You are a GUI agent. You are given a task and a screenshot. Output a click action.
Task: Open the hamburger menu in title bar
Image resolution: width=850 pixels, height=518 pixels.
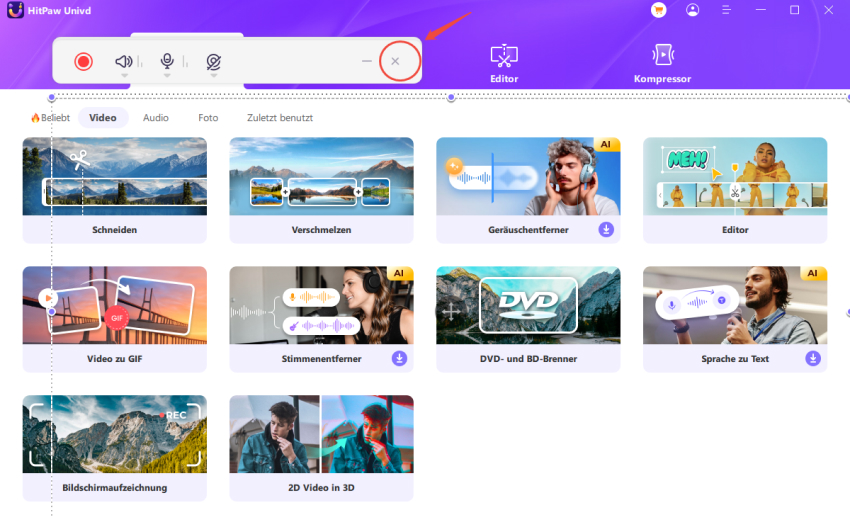[726, 10]
